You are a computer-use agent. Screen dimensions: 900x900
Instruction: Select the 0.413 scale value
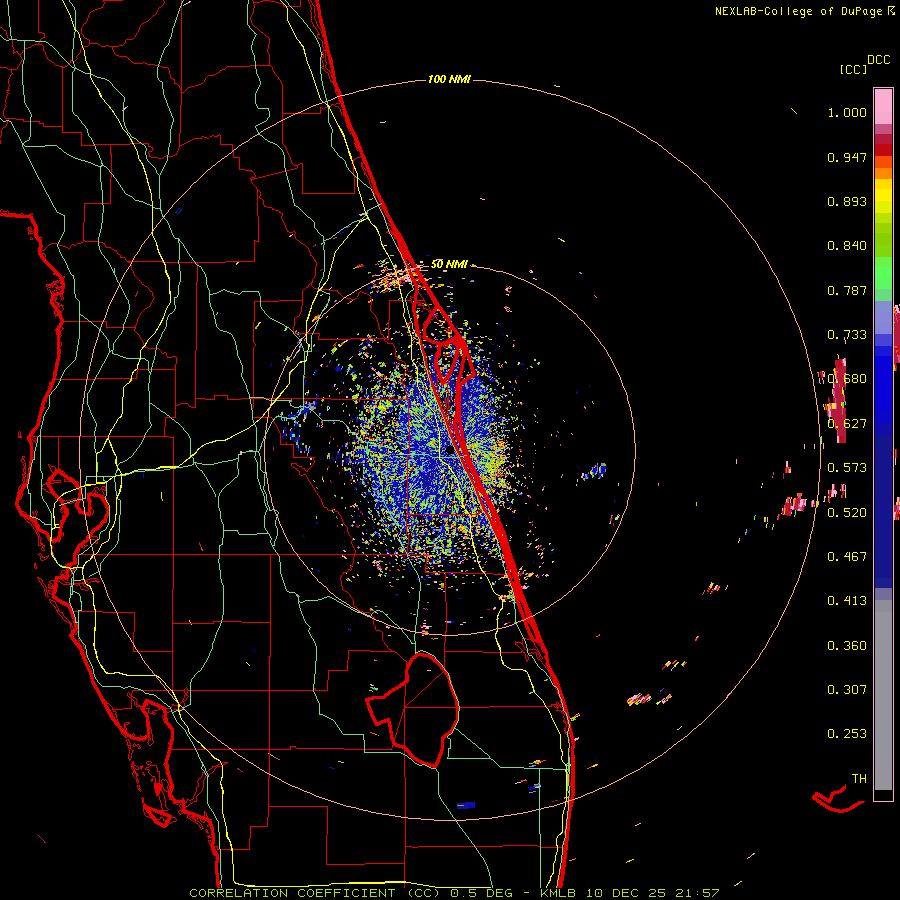coord(847,601)
